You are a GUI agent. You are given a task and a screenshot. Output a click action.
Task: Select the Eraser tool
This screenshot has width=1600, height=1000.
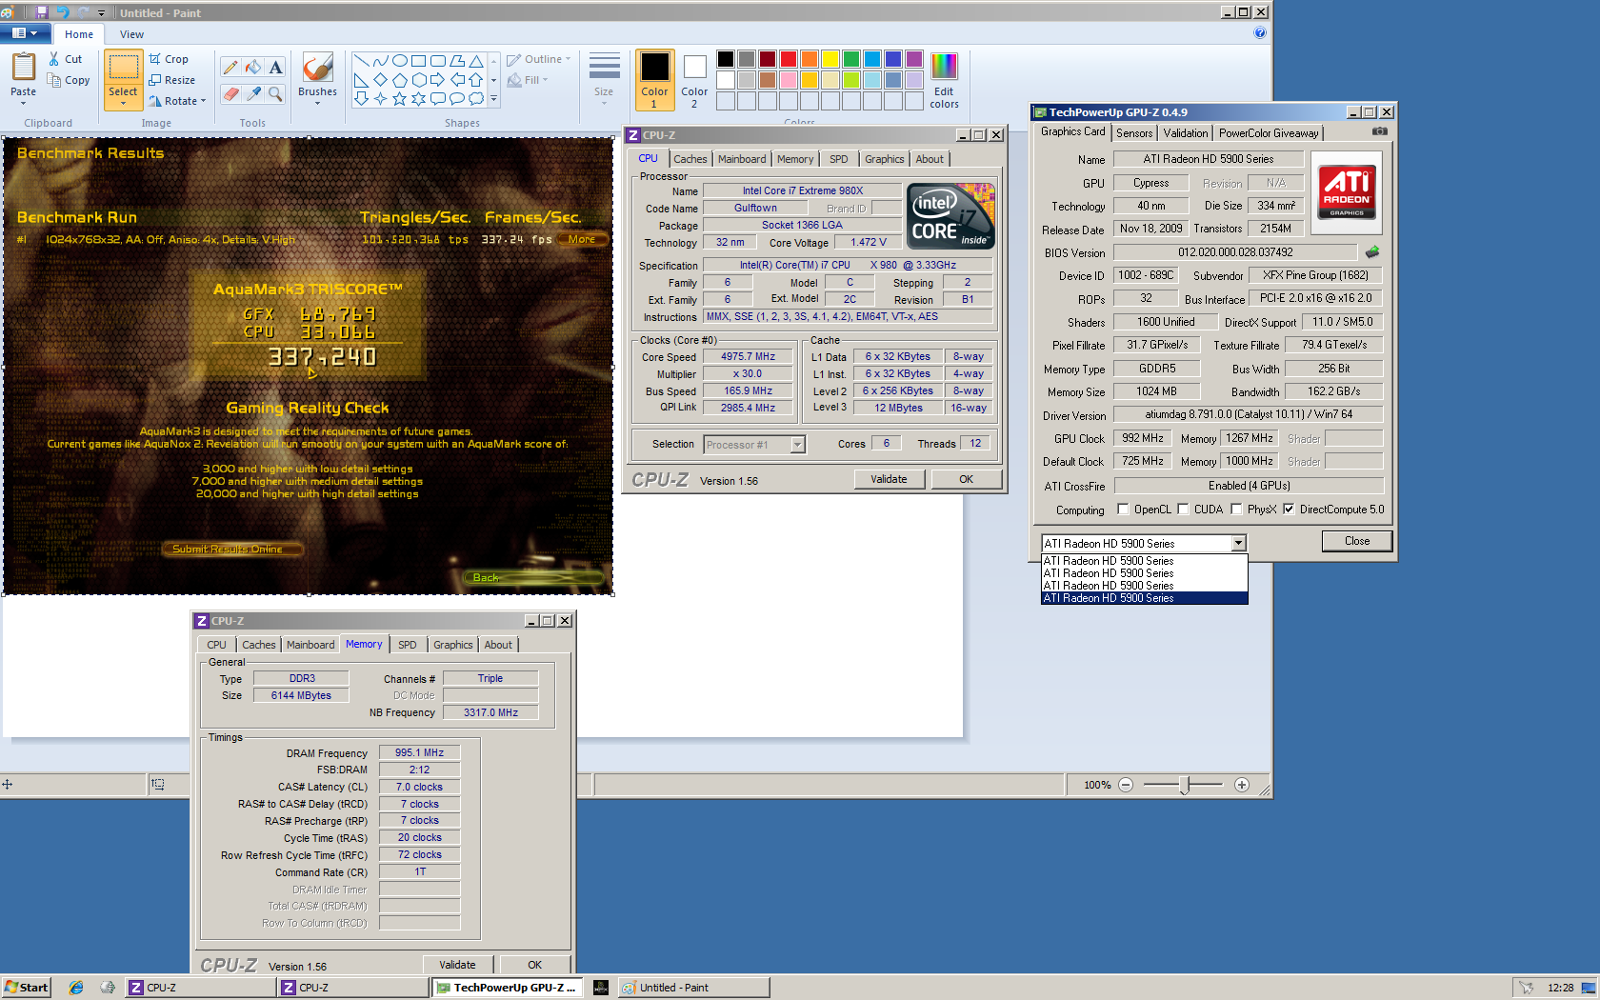pos(230,94)
